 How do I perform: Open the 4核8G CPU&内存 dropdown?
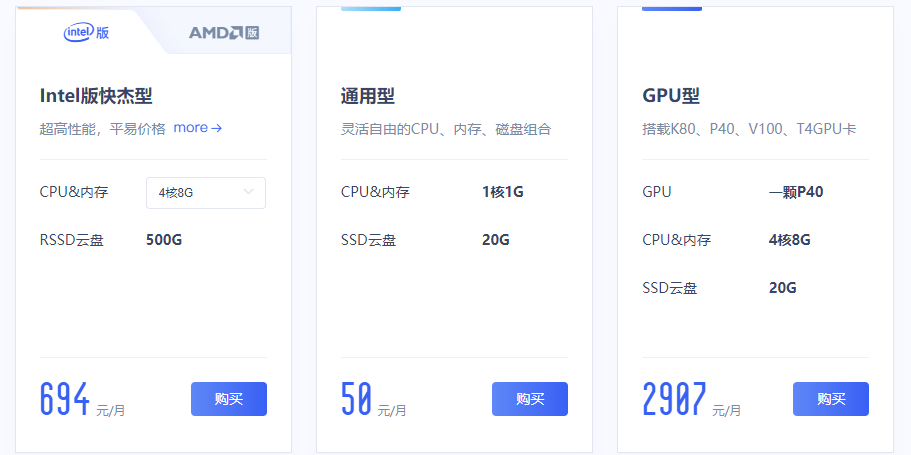click(x=206, y=193)
